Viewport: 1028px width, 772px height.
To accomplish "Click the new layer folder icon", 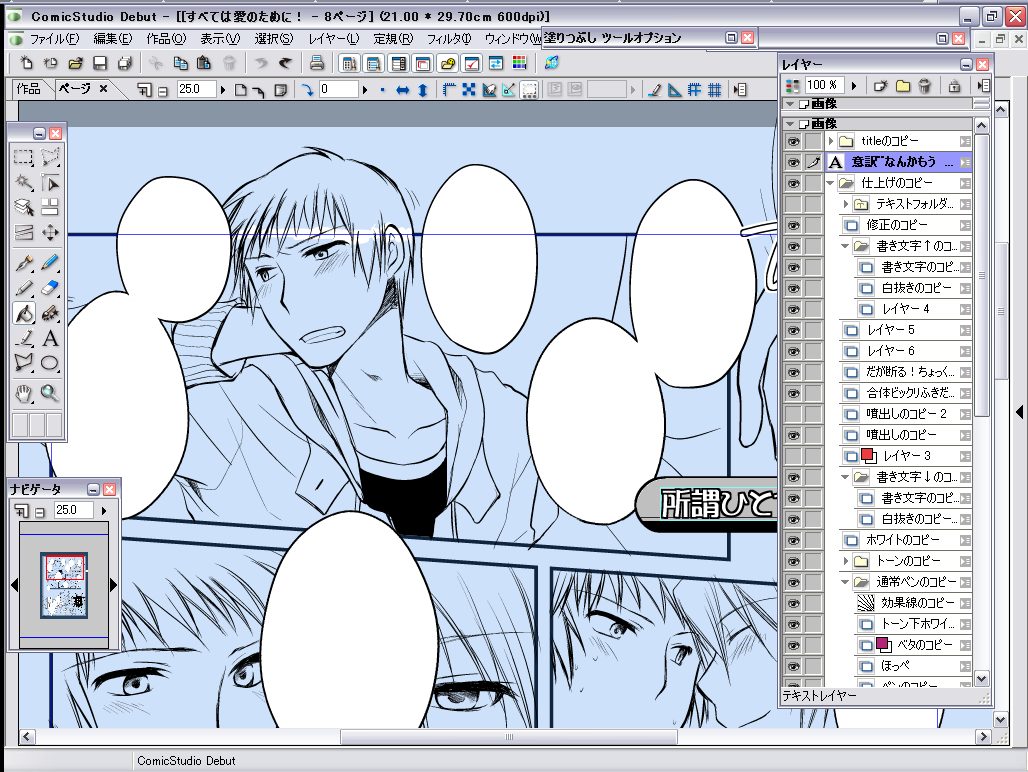I will (x=903, y=85).
